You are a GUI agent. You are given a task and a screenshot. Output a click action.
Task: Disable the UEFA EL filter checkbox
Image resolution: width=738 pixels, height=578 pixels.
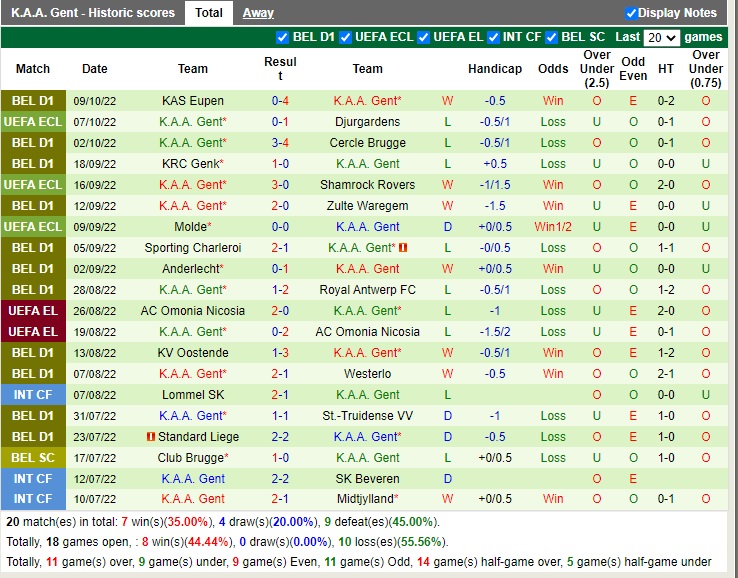(x=424, y=38)
